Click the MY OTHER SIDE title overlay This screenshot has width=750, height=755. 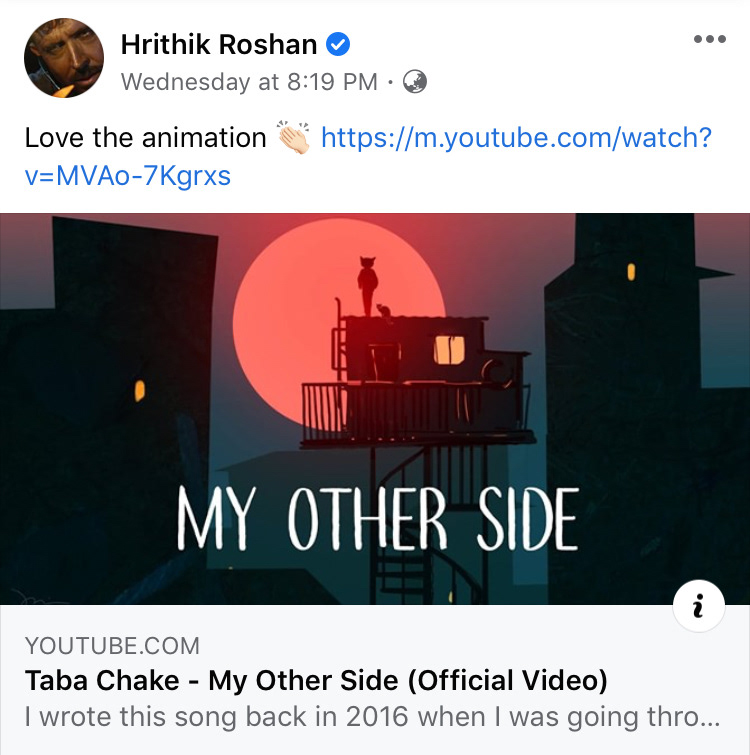point(377,518)
